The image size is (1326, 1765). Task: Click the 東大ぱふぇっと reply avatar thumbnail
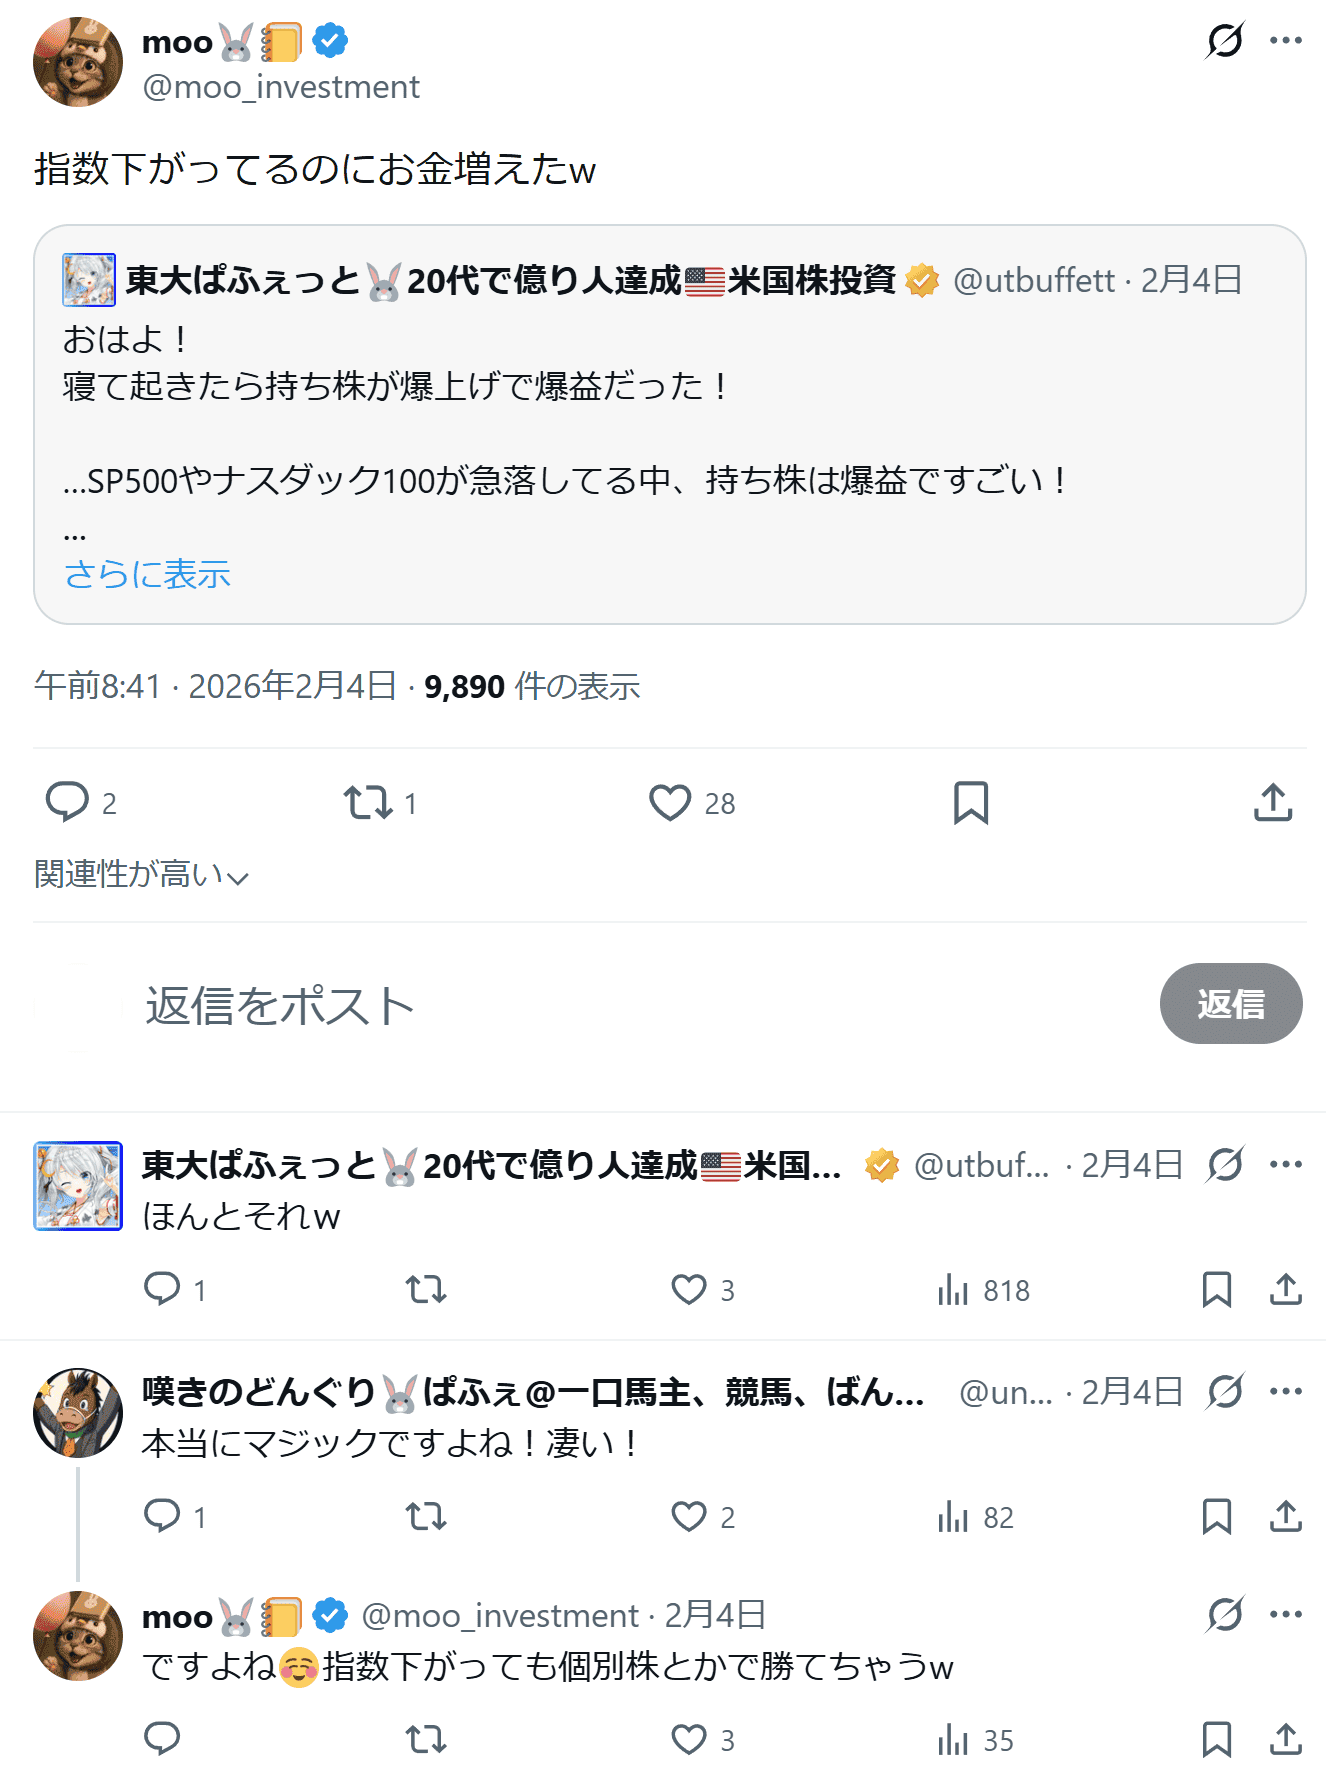[x=78, y=1185]
